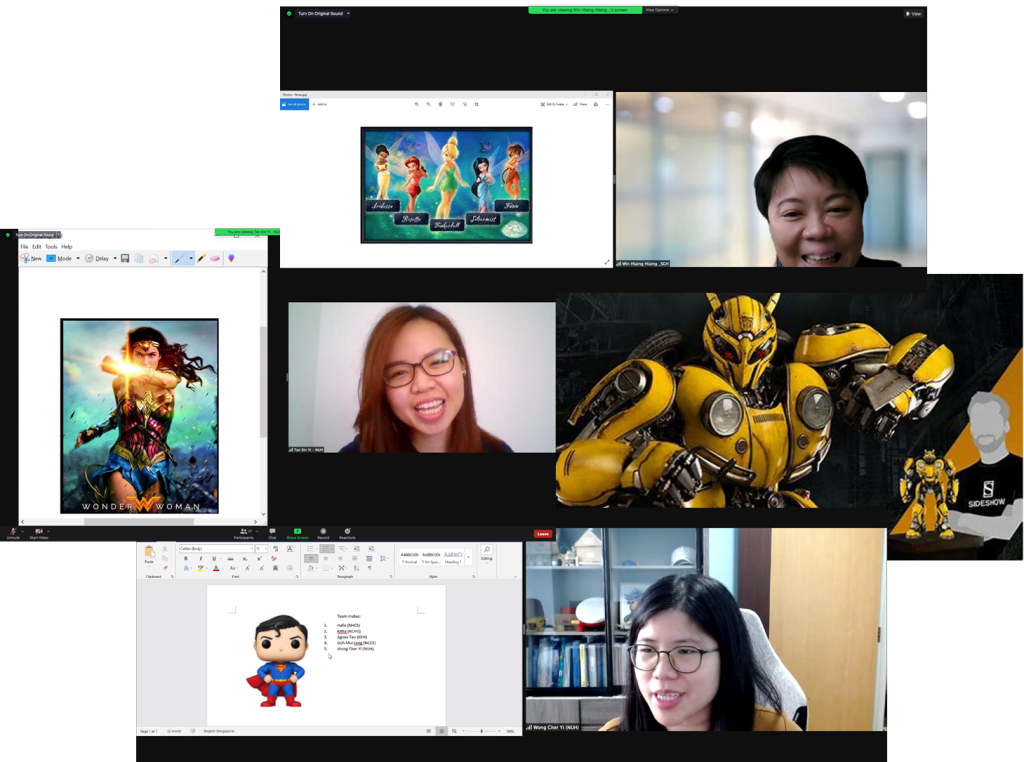Image resolution: width=1024 pixels, height=762 pixels.
Task: Click the Editing search button in Word
Action: [487, 552]
